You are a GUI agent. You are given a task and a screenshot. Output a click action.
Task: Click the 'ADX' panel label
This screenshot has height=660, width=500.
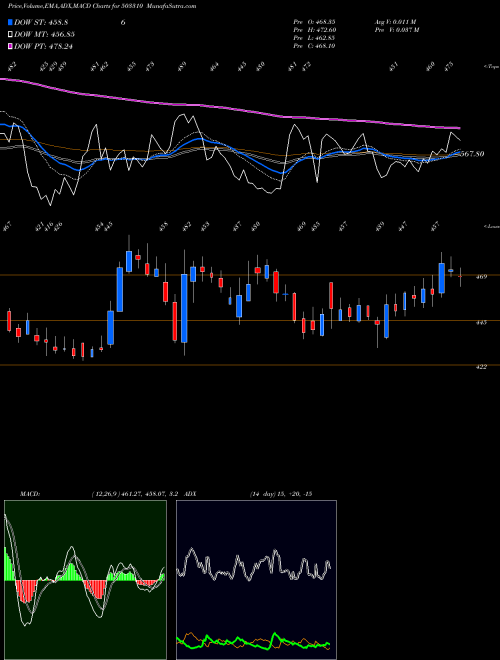pos(190,494)
